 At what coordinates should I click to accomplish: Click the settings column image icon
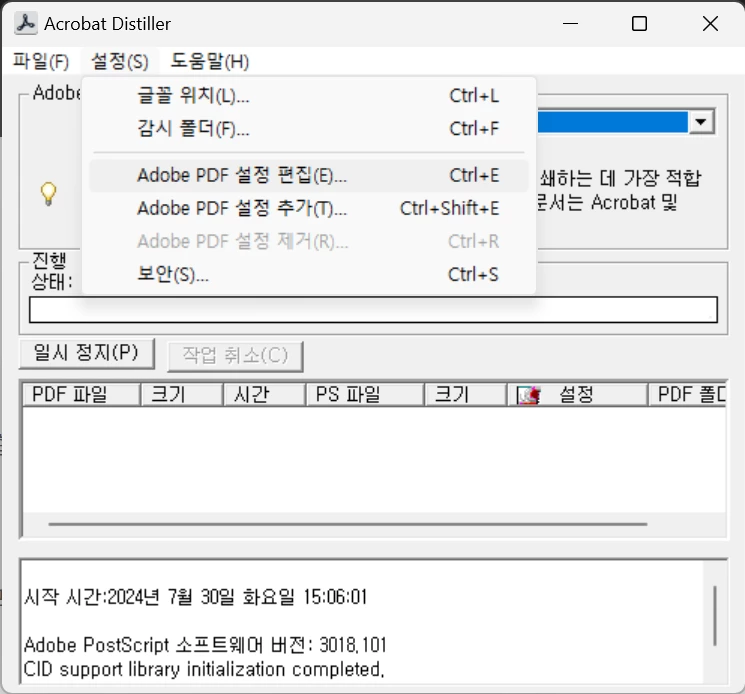point(529,395)
